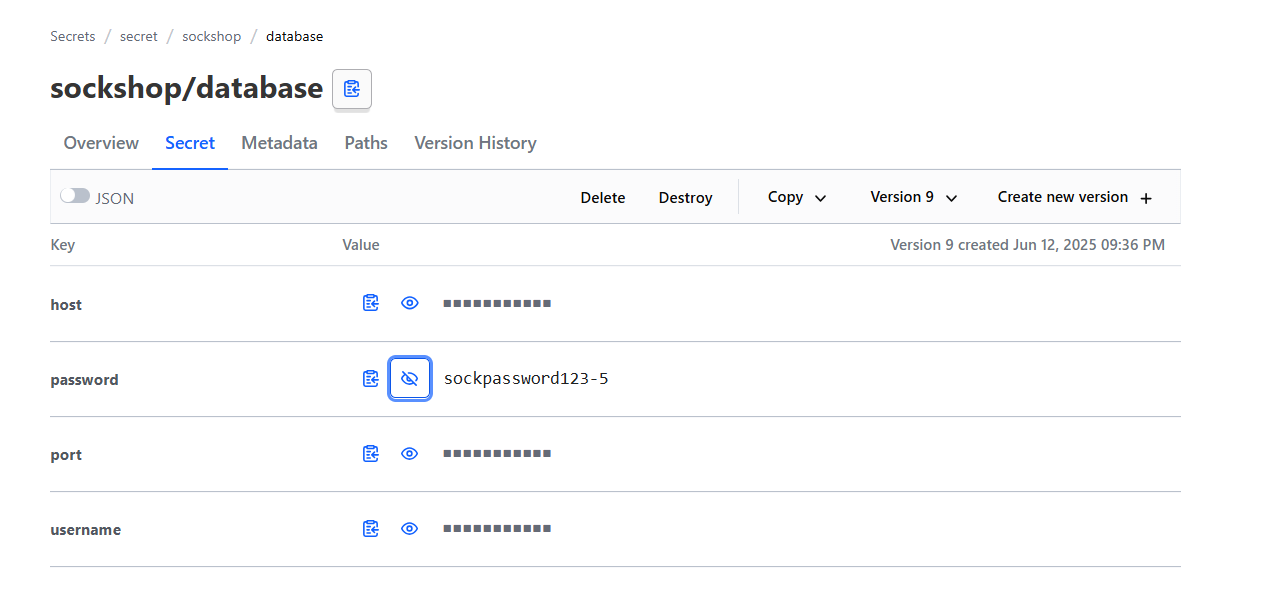Copy the secret path next to sockshop/database title
Viewport: 1272px width, 598px height.
click(x=351, y=89)
